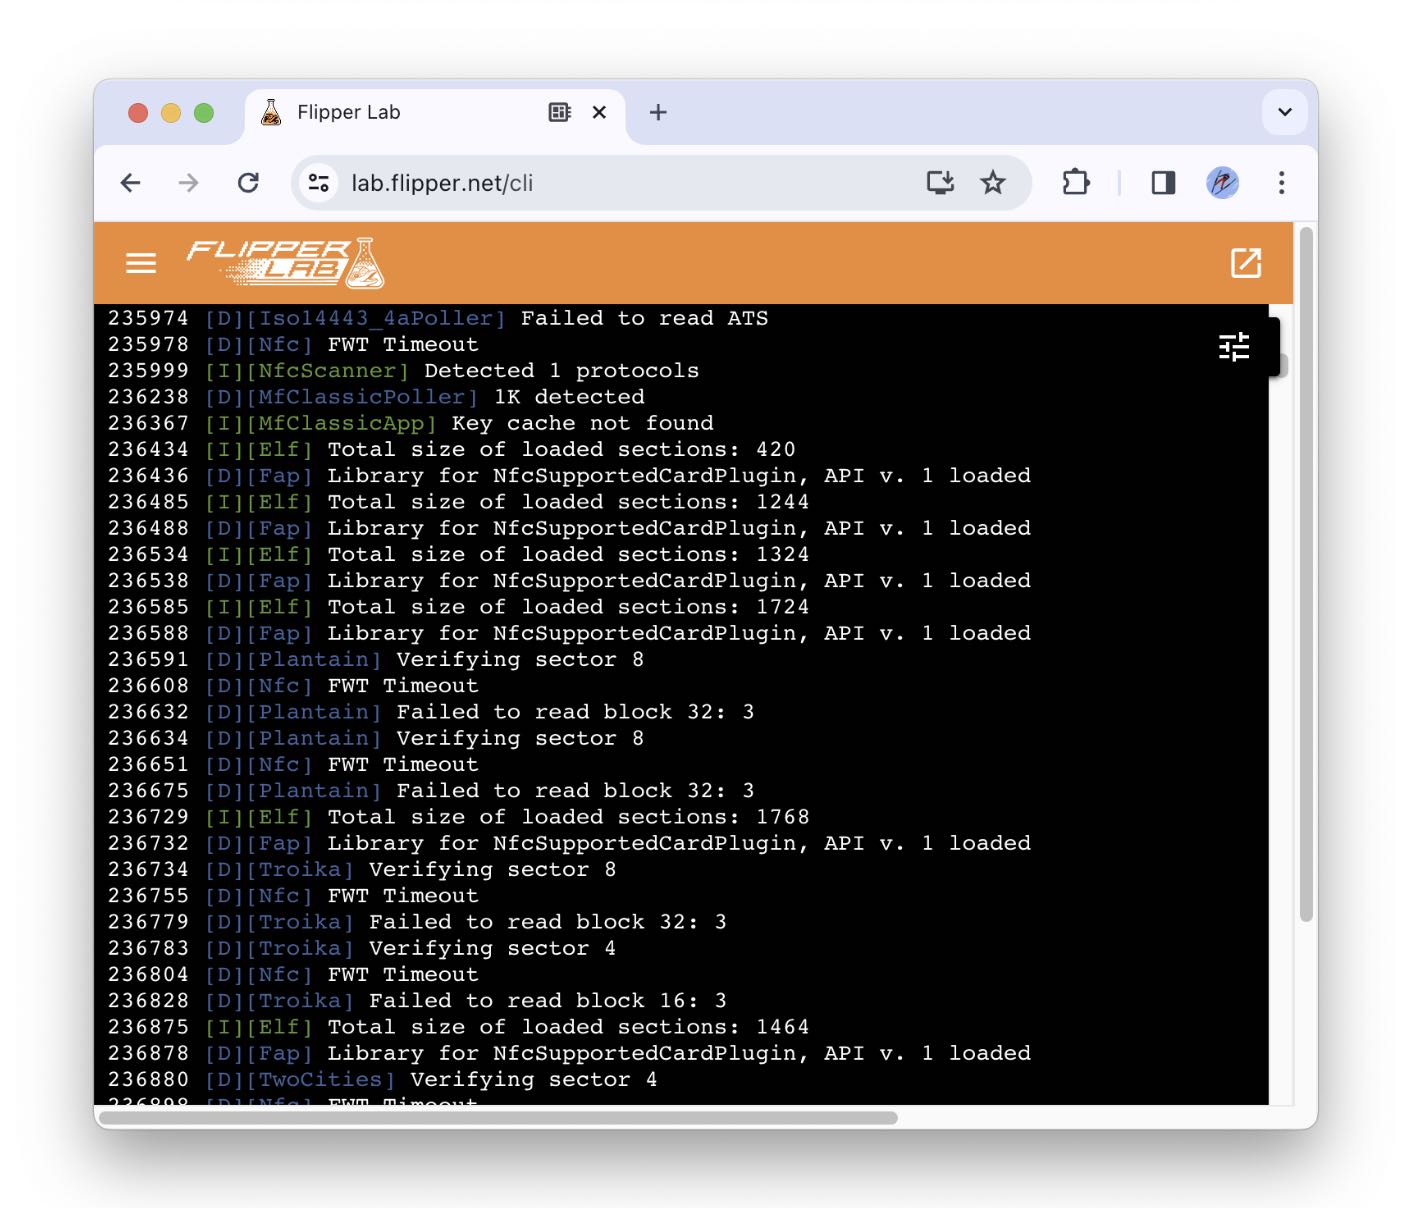Click the address bar URL lab.flipper.net/cli
The image size is (1412, 1218).
point(442,183)
